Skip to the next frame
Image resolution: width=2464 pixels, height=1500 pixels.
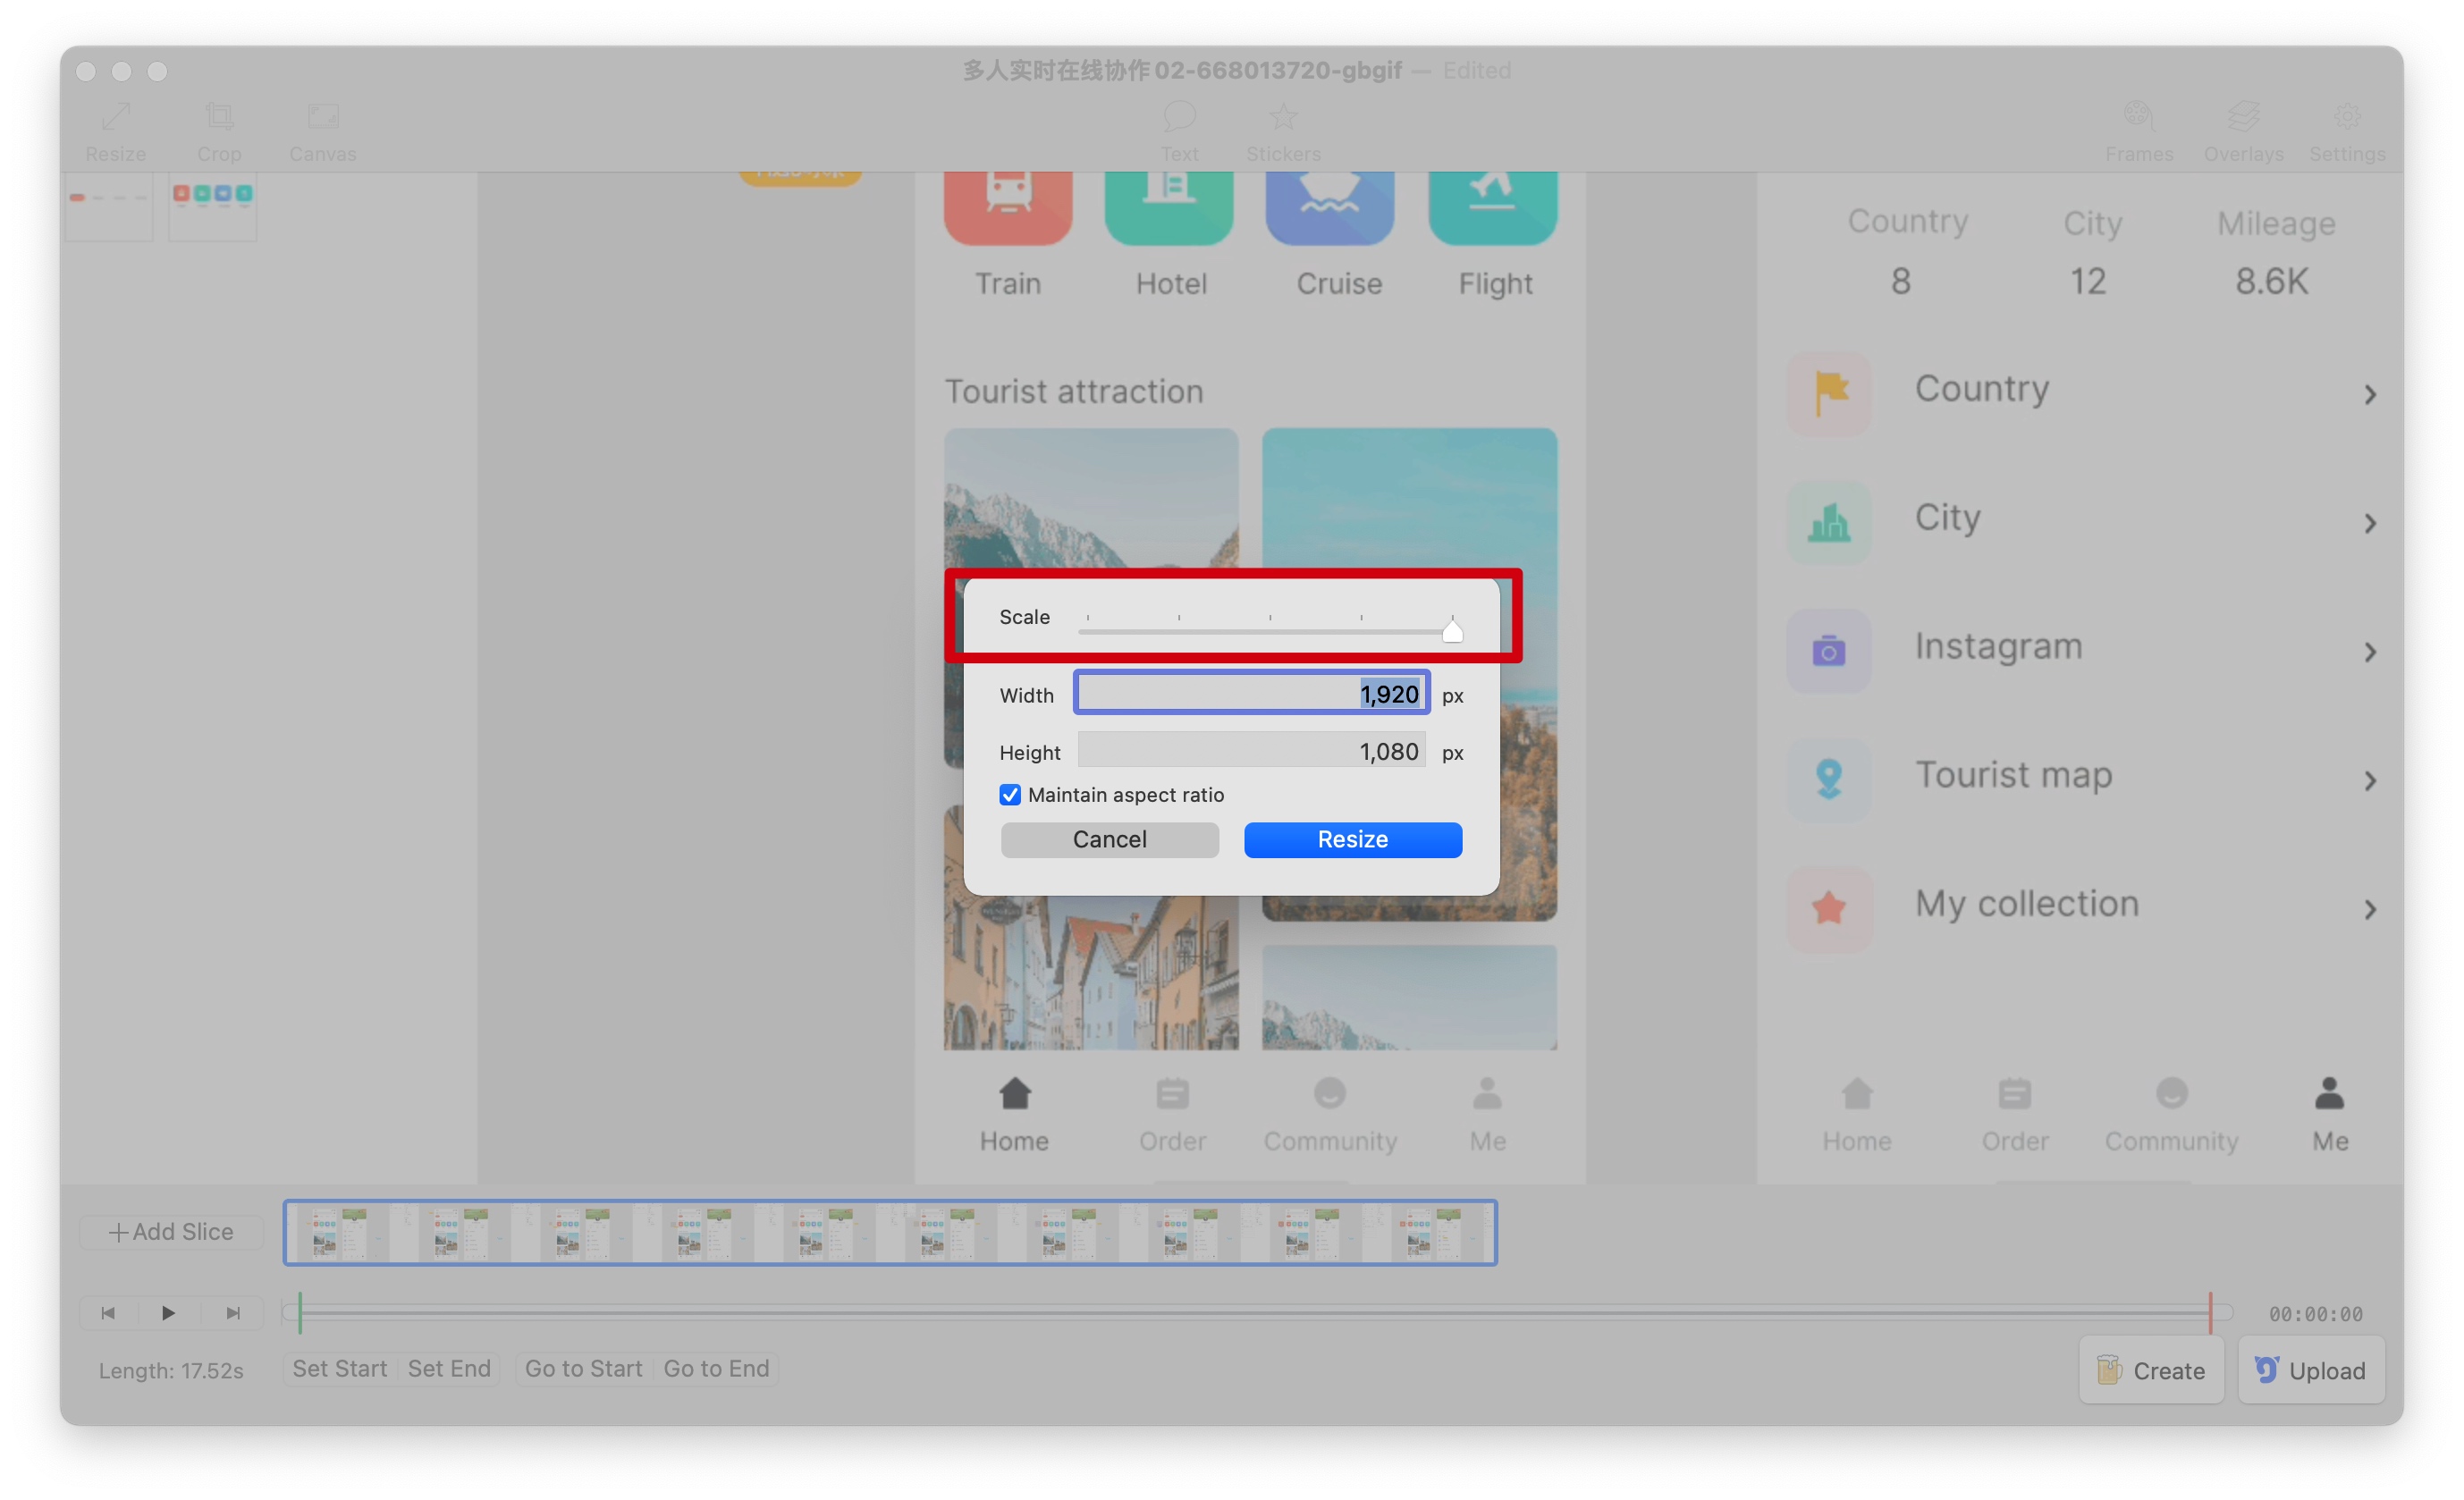(x=233, y=1313)
